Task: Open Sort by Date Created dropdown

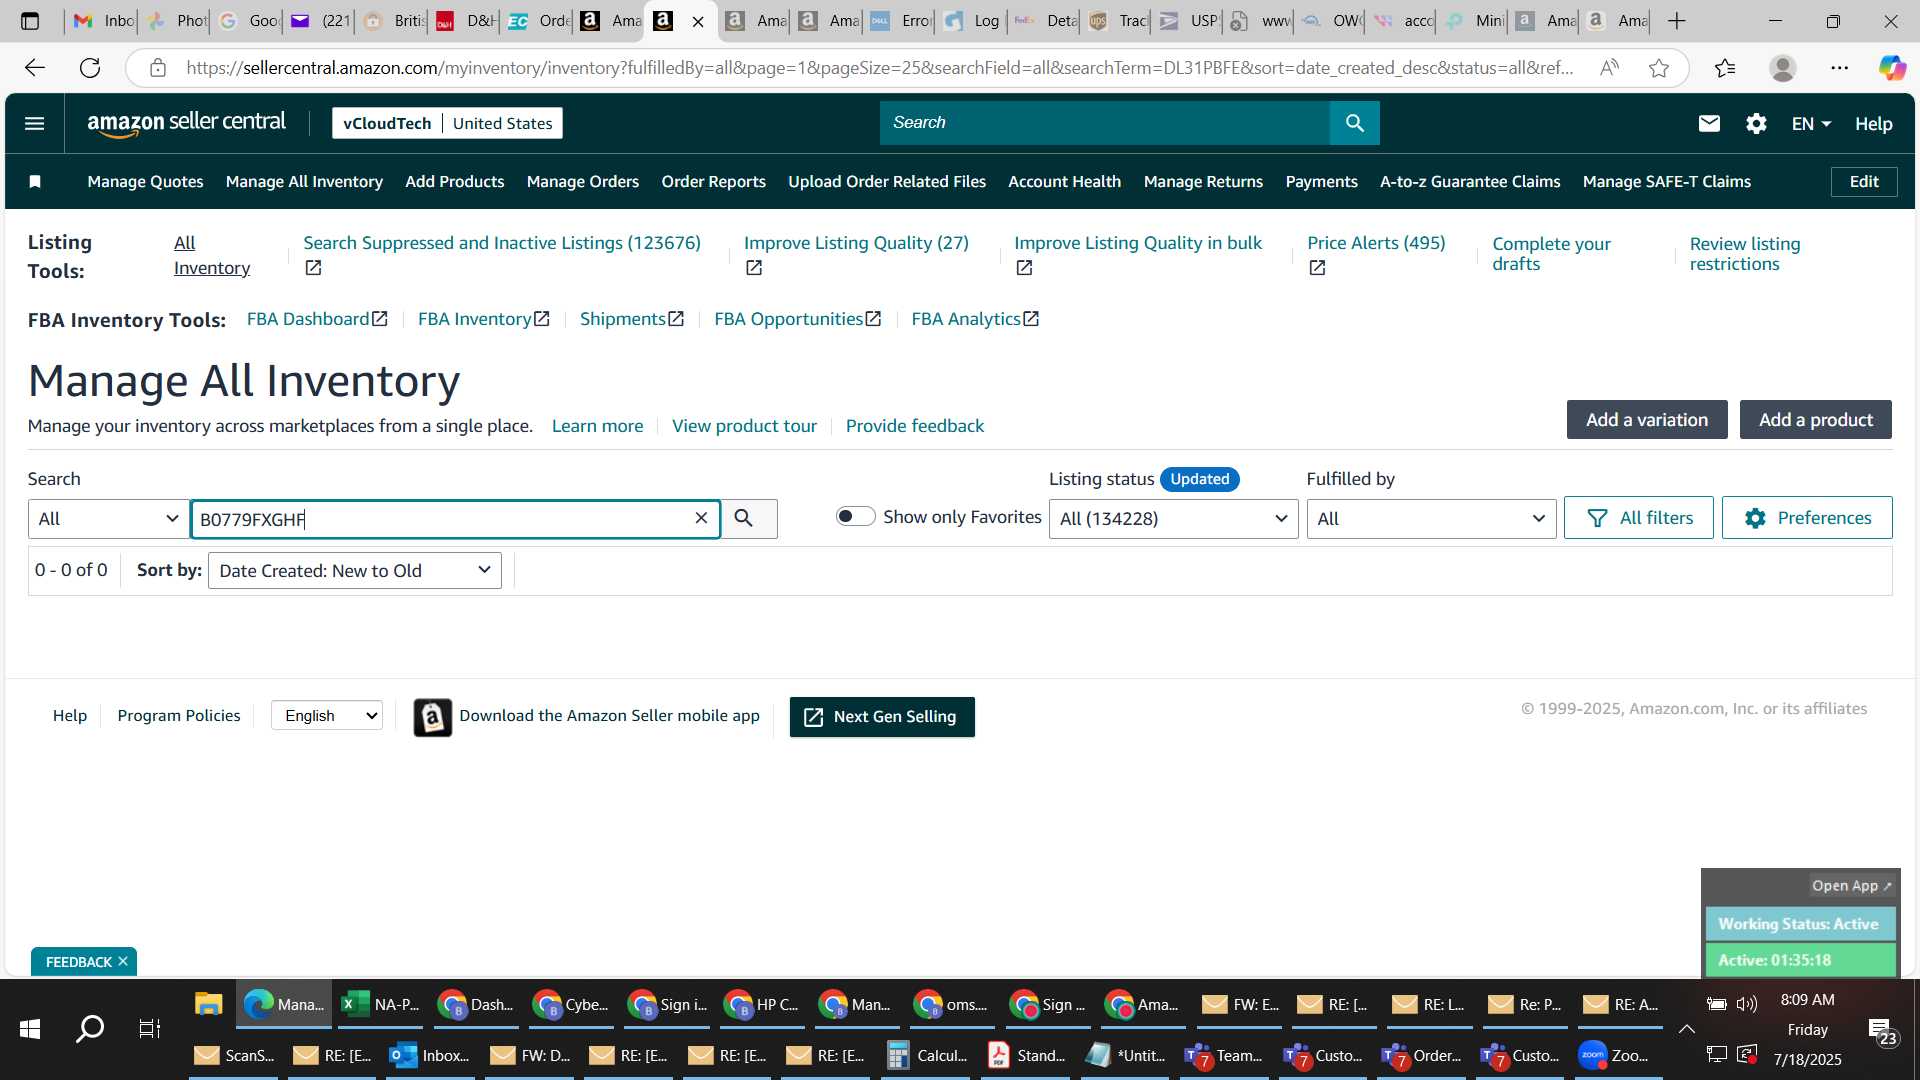Action: tap(355, 571)
